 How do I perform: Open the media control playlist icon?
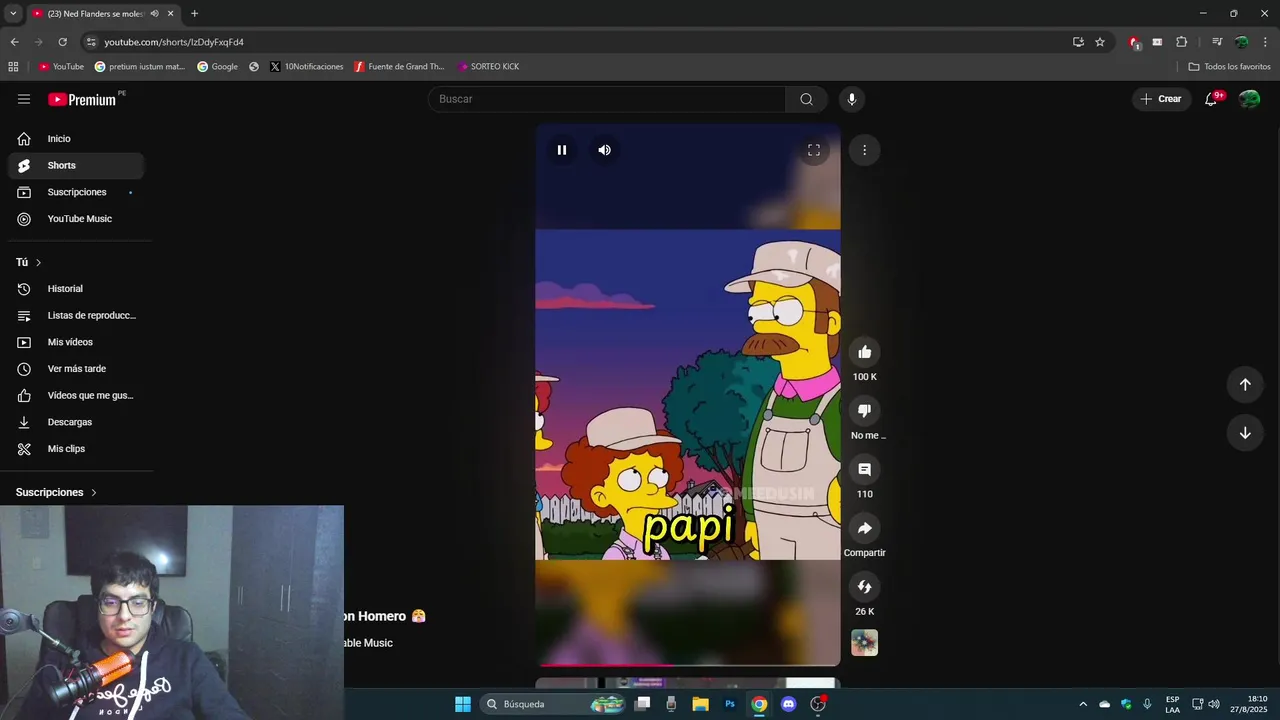(1217, 42)
